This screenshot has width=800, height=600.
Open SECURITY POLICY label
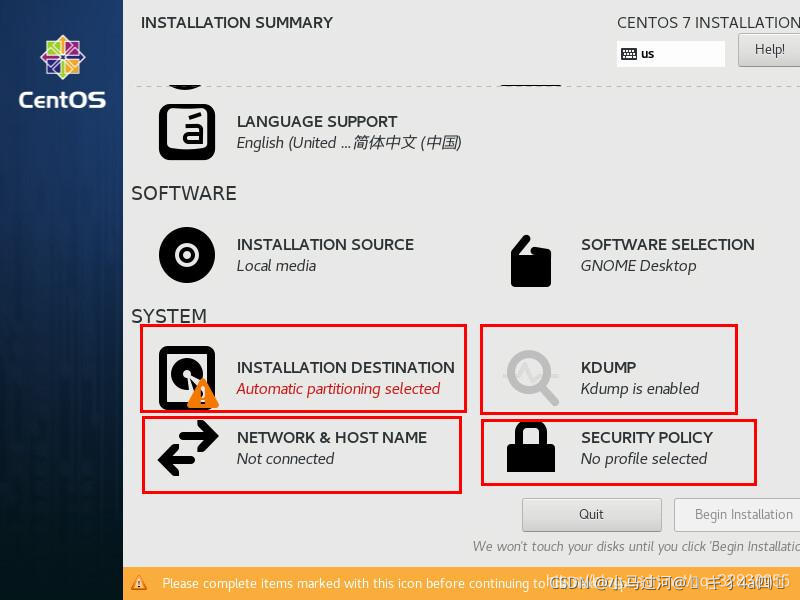point(647,437)
